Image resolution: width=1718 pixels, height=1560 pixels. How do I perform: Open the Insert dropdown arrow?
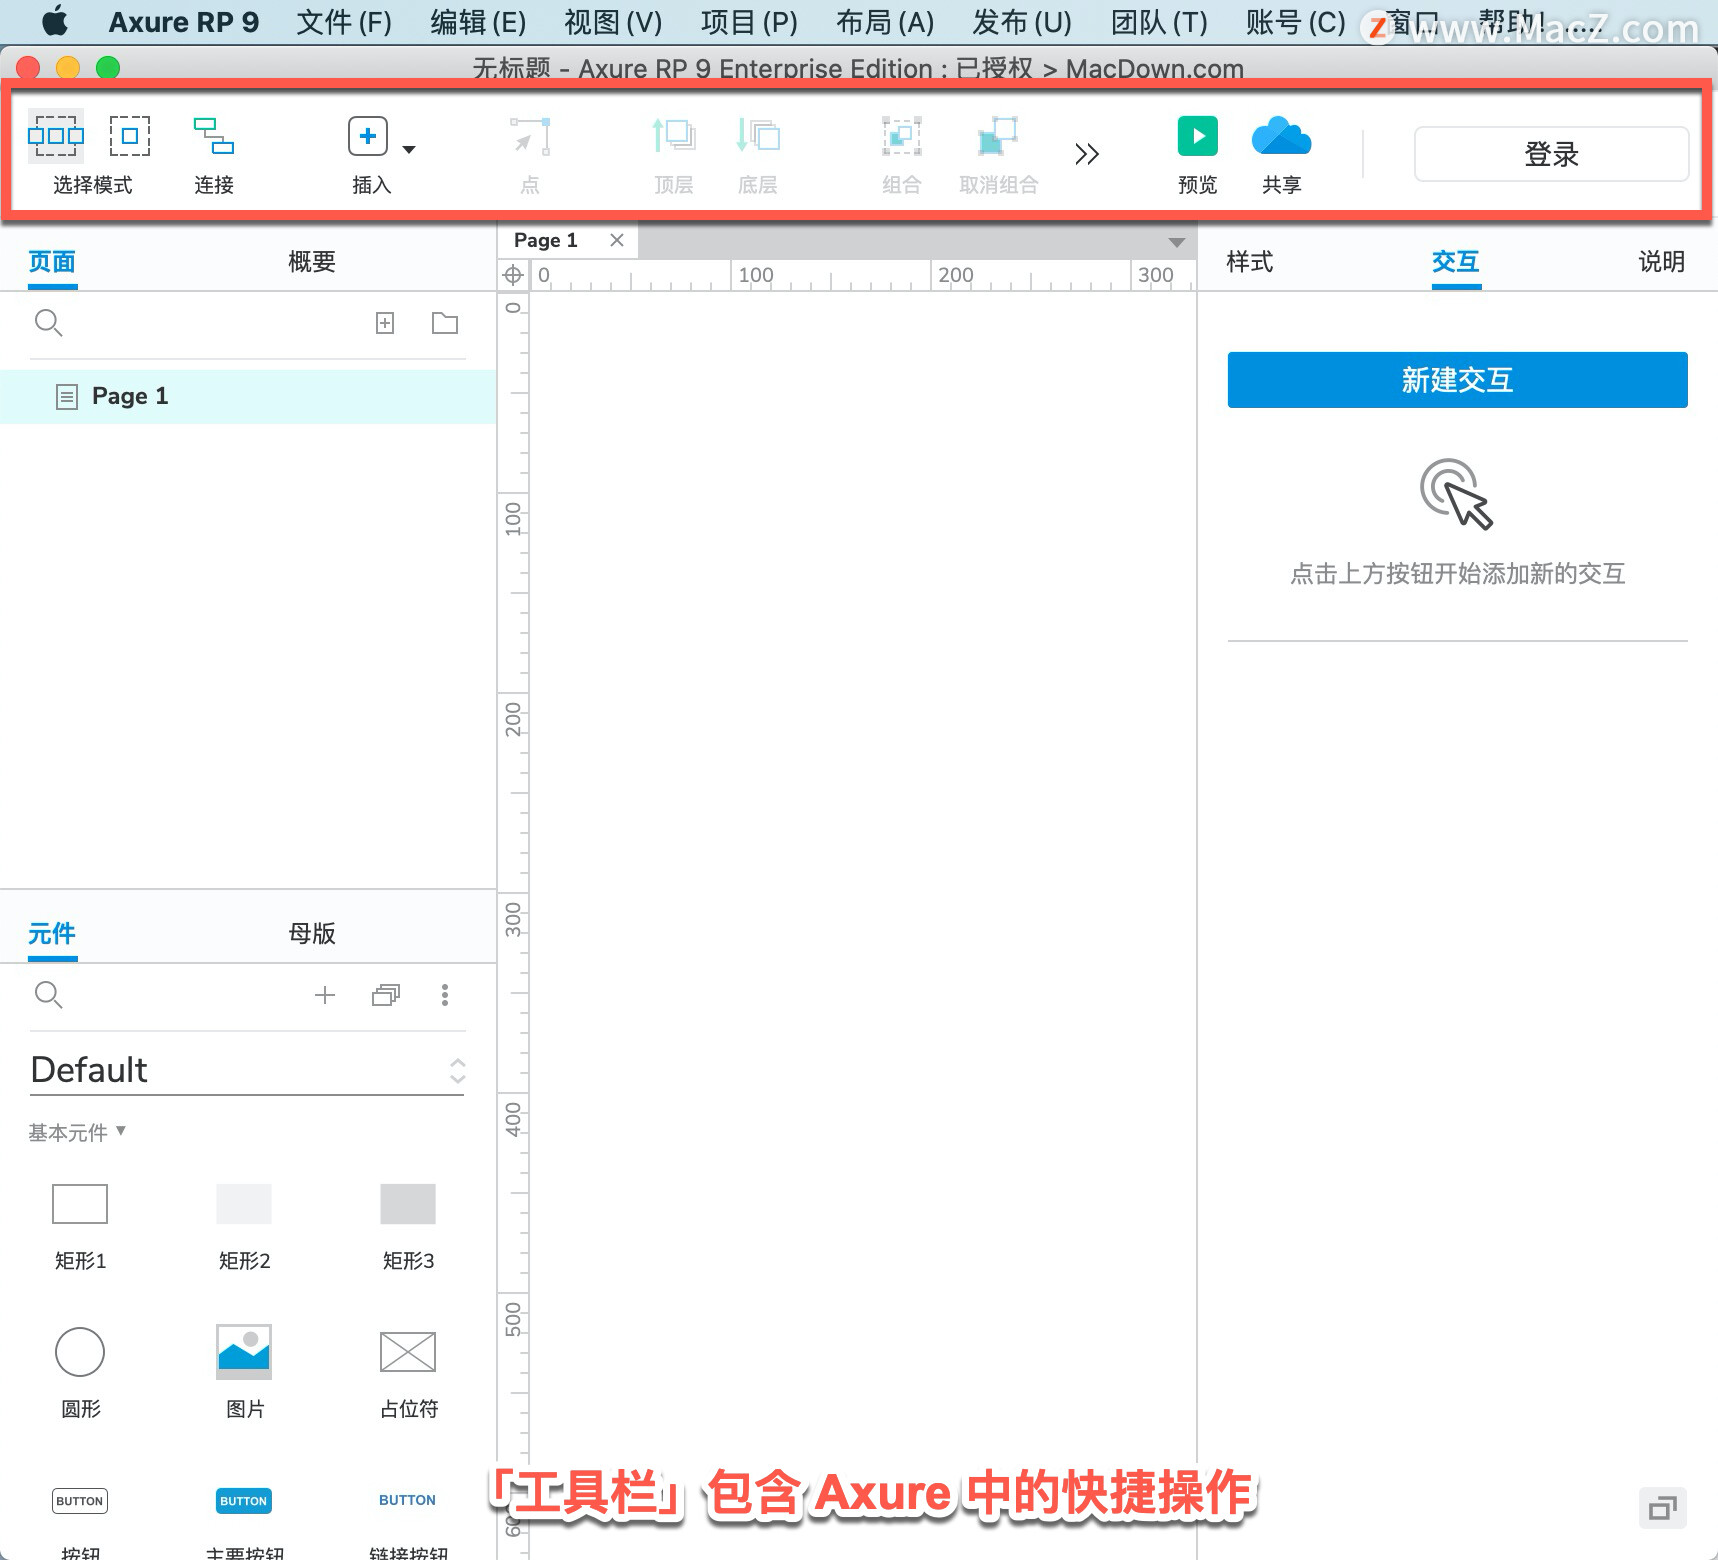[x=409, y=149]
